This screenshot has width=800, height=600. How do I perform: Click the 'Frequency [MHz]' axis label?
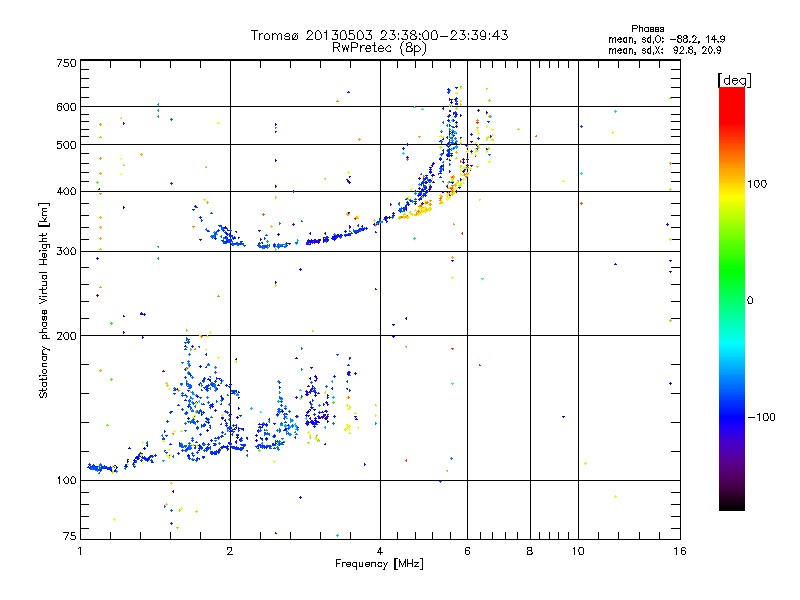point(379,564)
